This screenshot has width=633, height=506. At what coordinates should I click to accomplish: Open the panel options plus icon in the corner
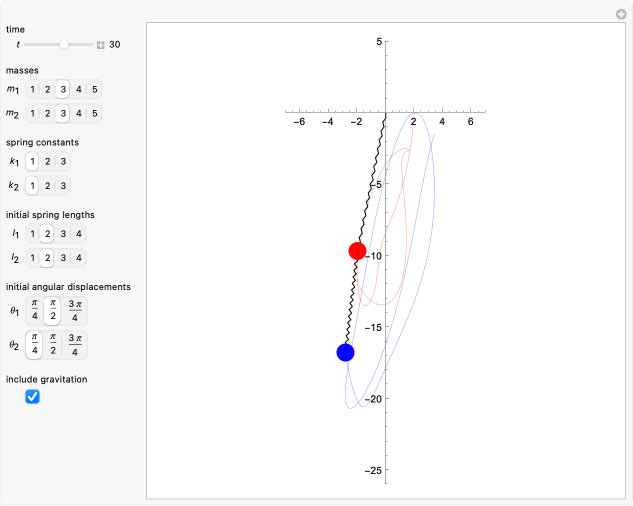621,15
